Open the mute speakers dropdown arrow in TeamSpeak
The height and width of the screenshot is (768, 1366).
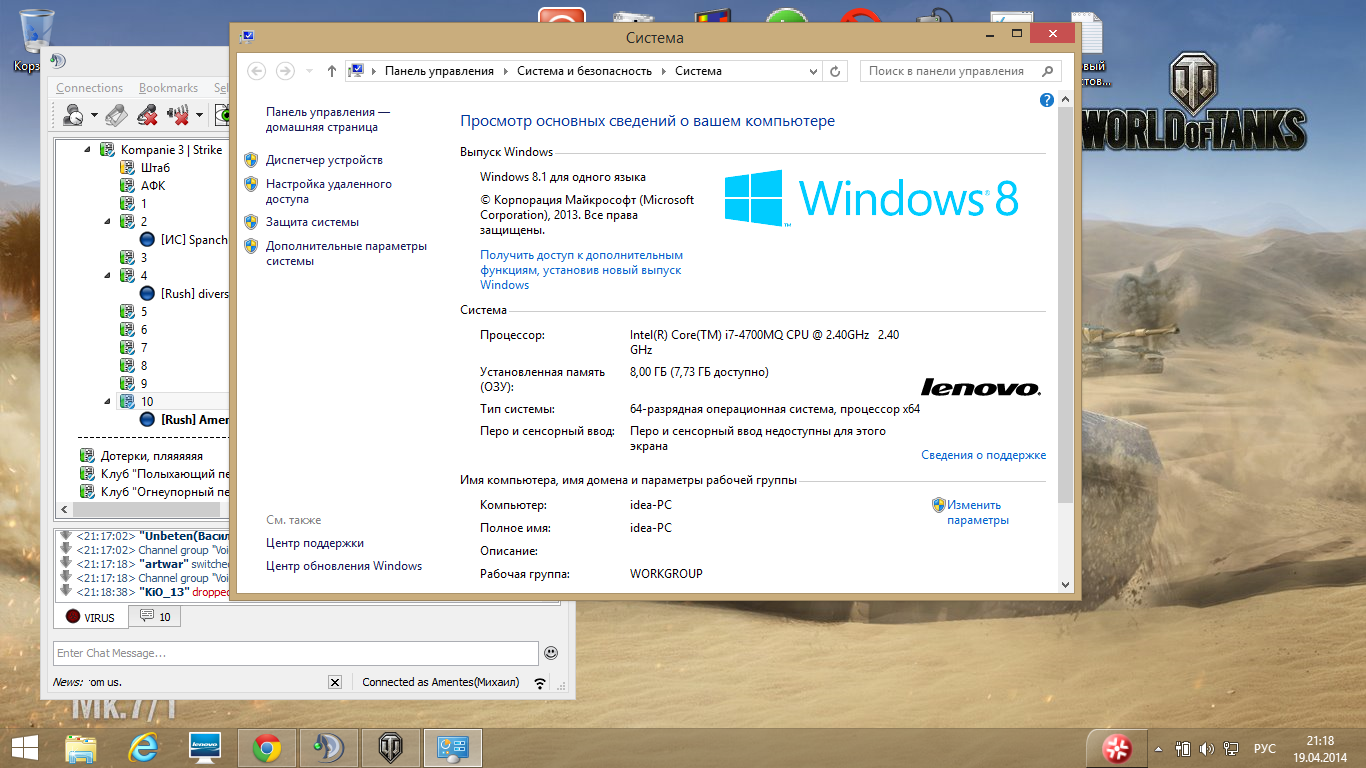(x=200, y=116)
